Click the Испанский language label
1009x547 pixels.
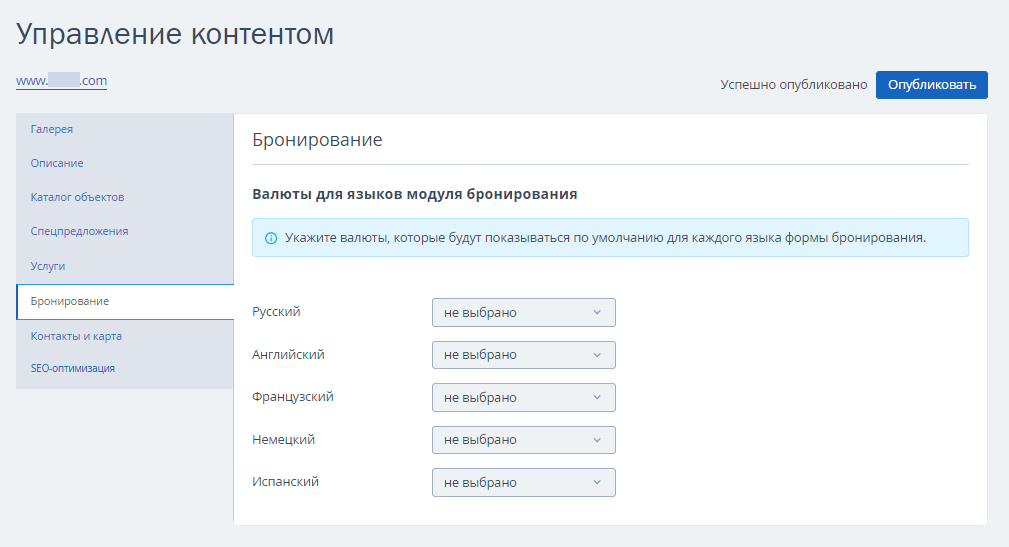pyautogui.click(x=285, y=481)
